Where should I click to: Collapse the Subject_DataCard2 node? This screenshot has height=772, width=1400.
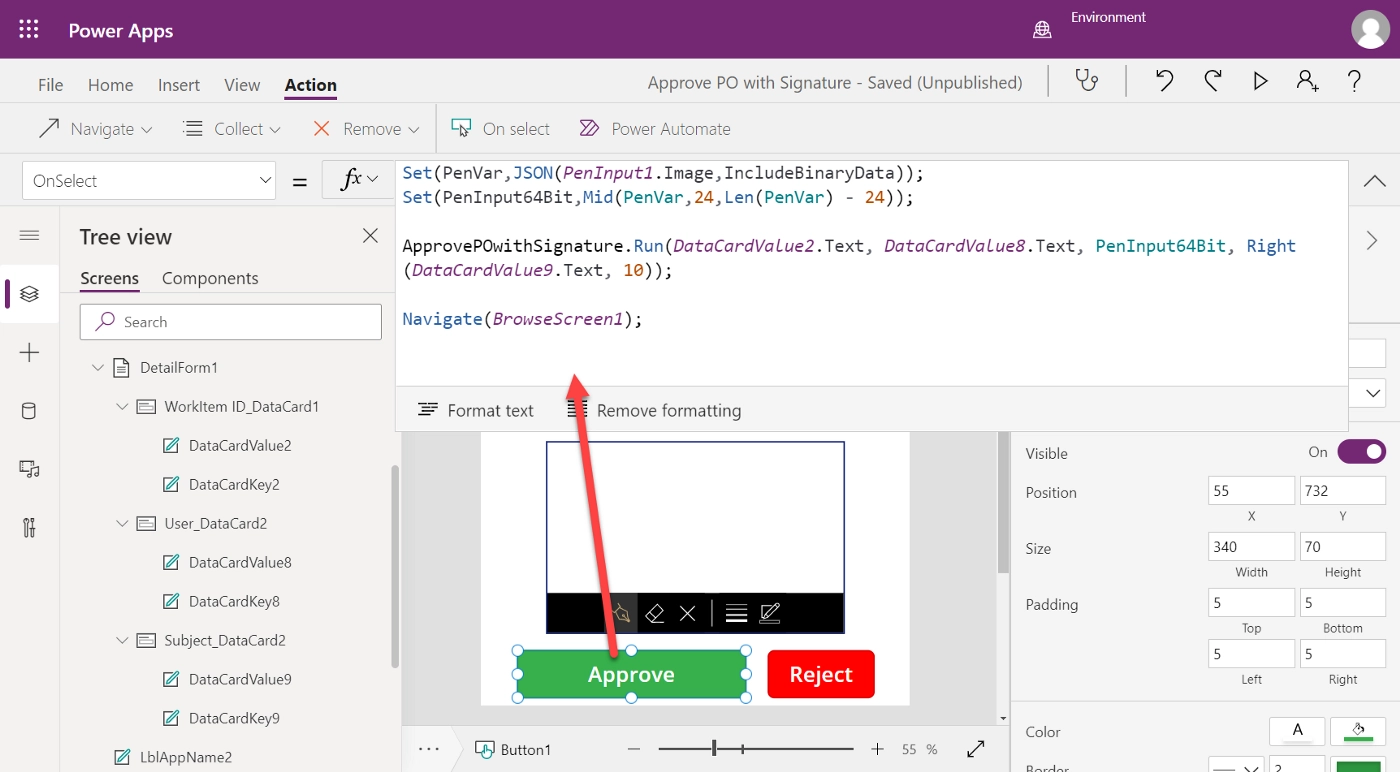[x=122, y=641]
